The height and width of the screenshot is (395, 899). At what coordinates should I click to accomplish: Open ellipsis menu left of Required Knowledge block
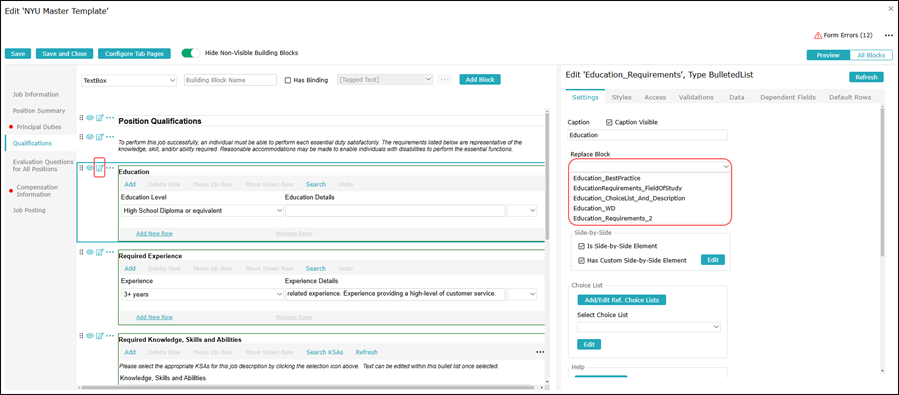click(110, 335)
